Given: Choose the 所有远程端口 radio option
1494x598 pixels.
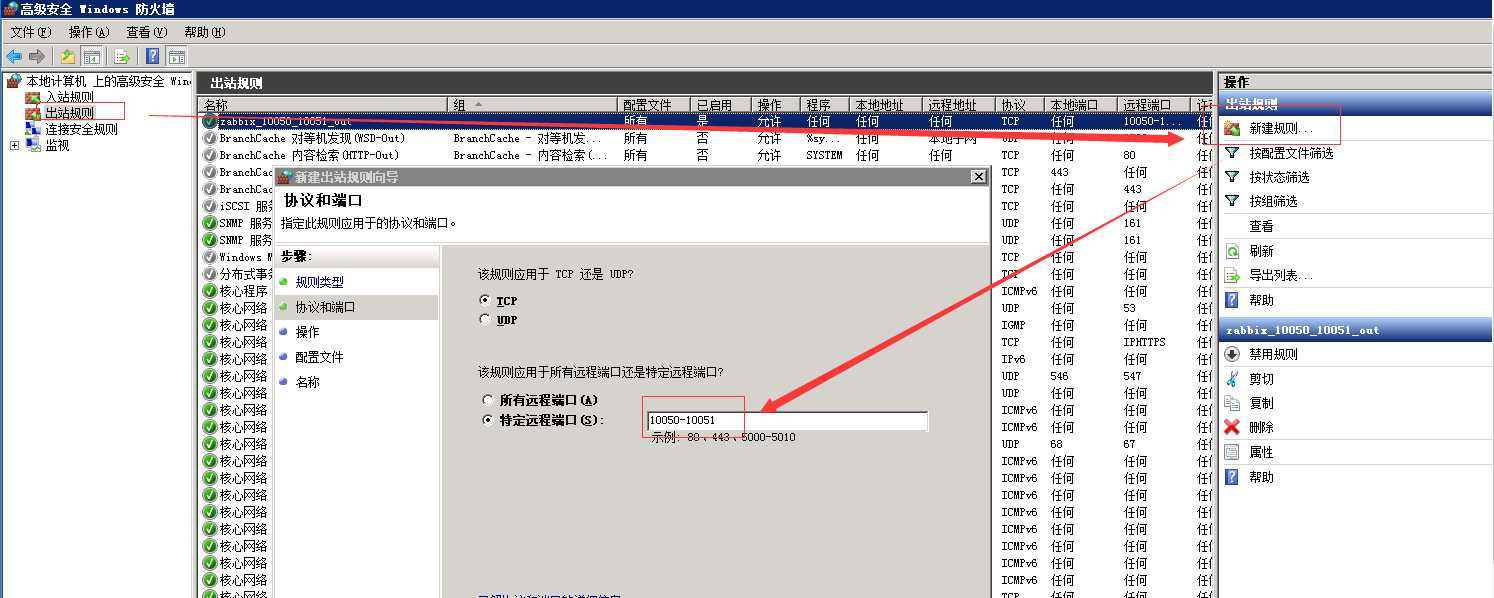Looking at the screenshot, I should click(x=486, y=400).
